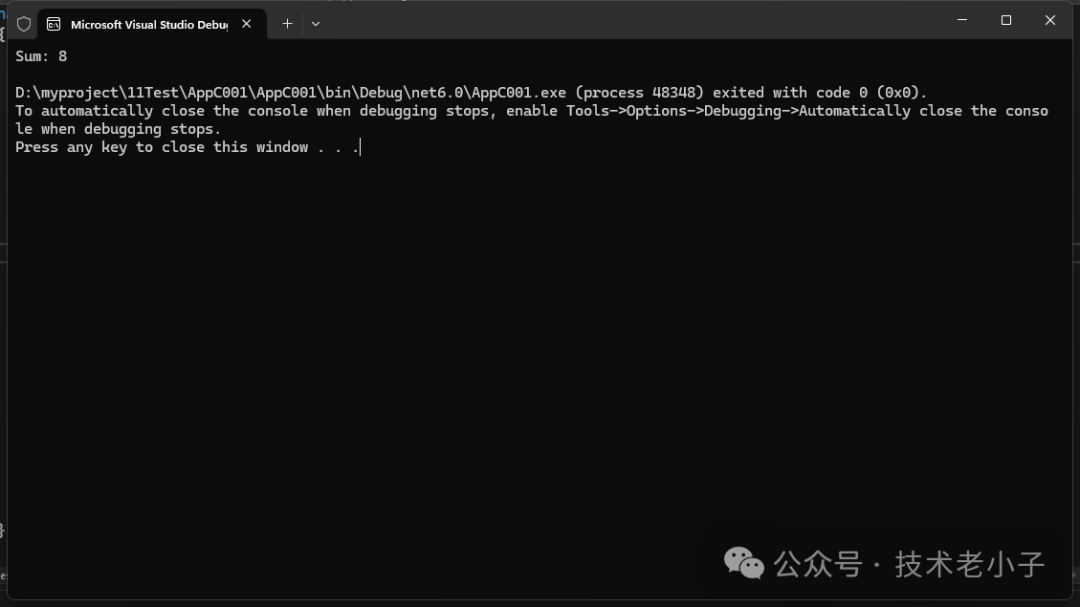The image size is (1080, 607).
Task: Click the 公众号 · 技术老小子 watermark text
Action: click(x=908, y=564)
